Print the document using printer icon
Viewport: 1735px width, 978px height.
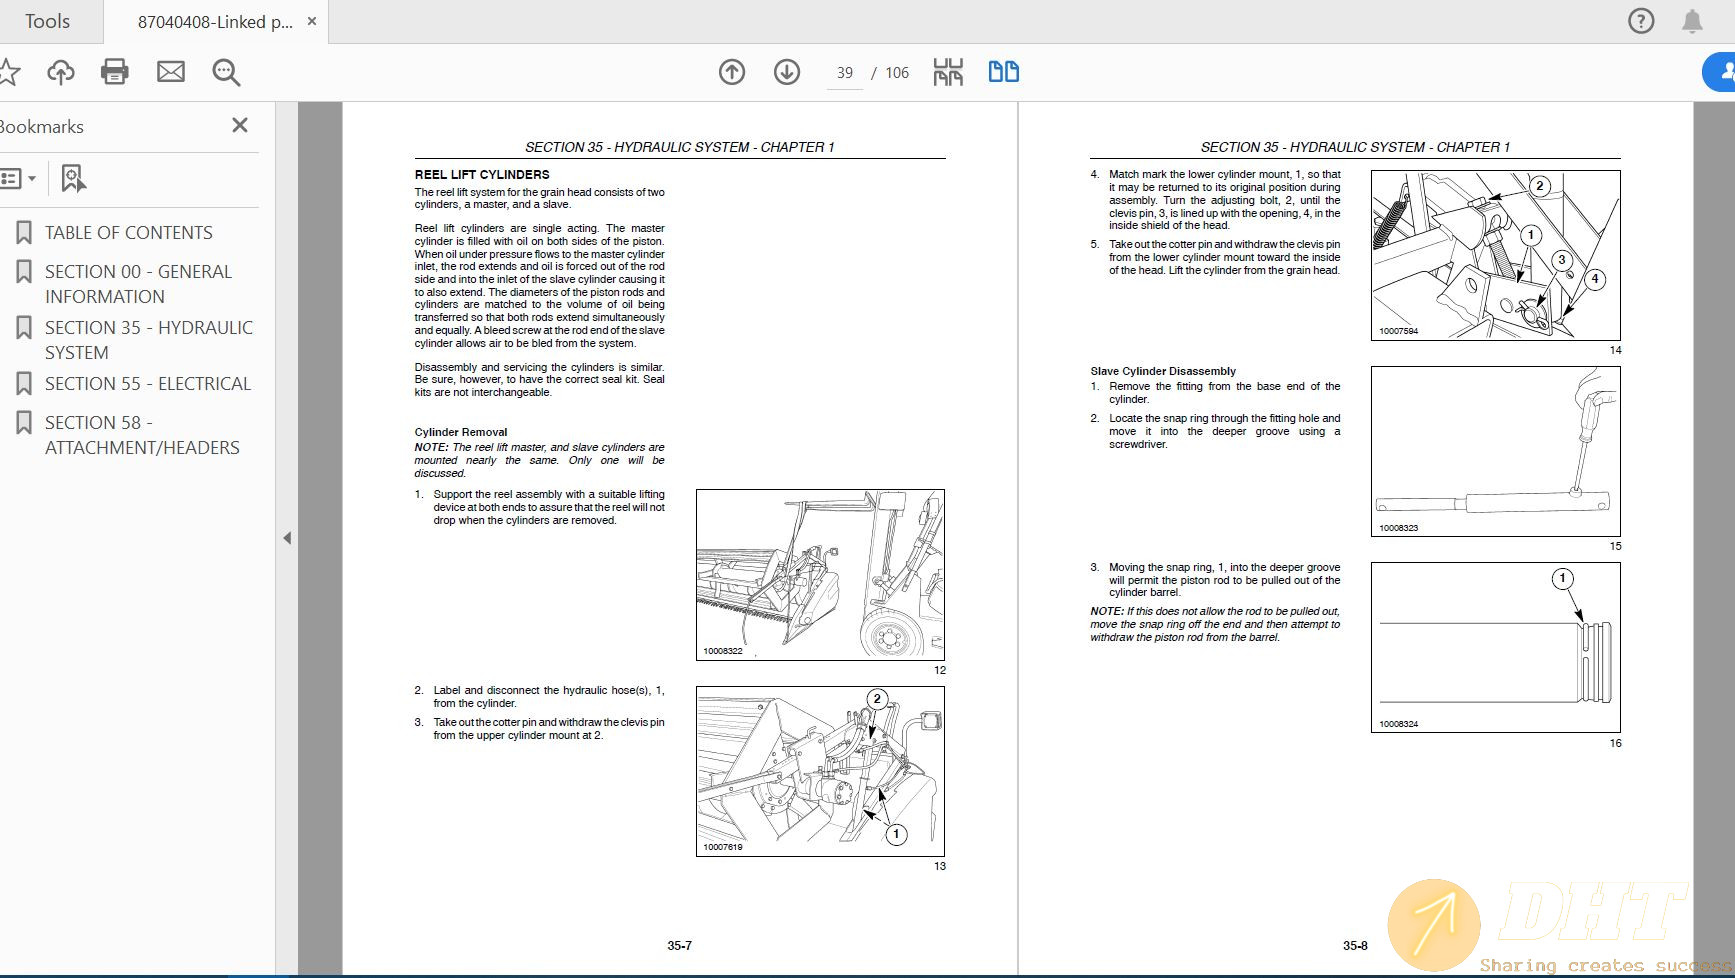115,72
